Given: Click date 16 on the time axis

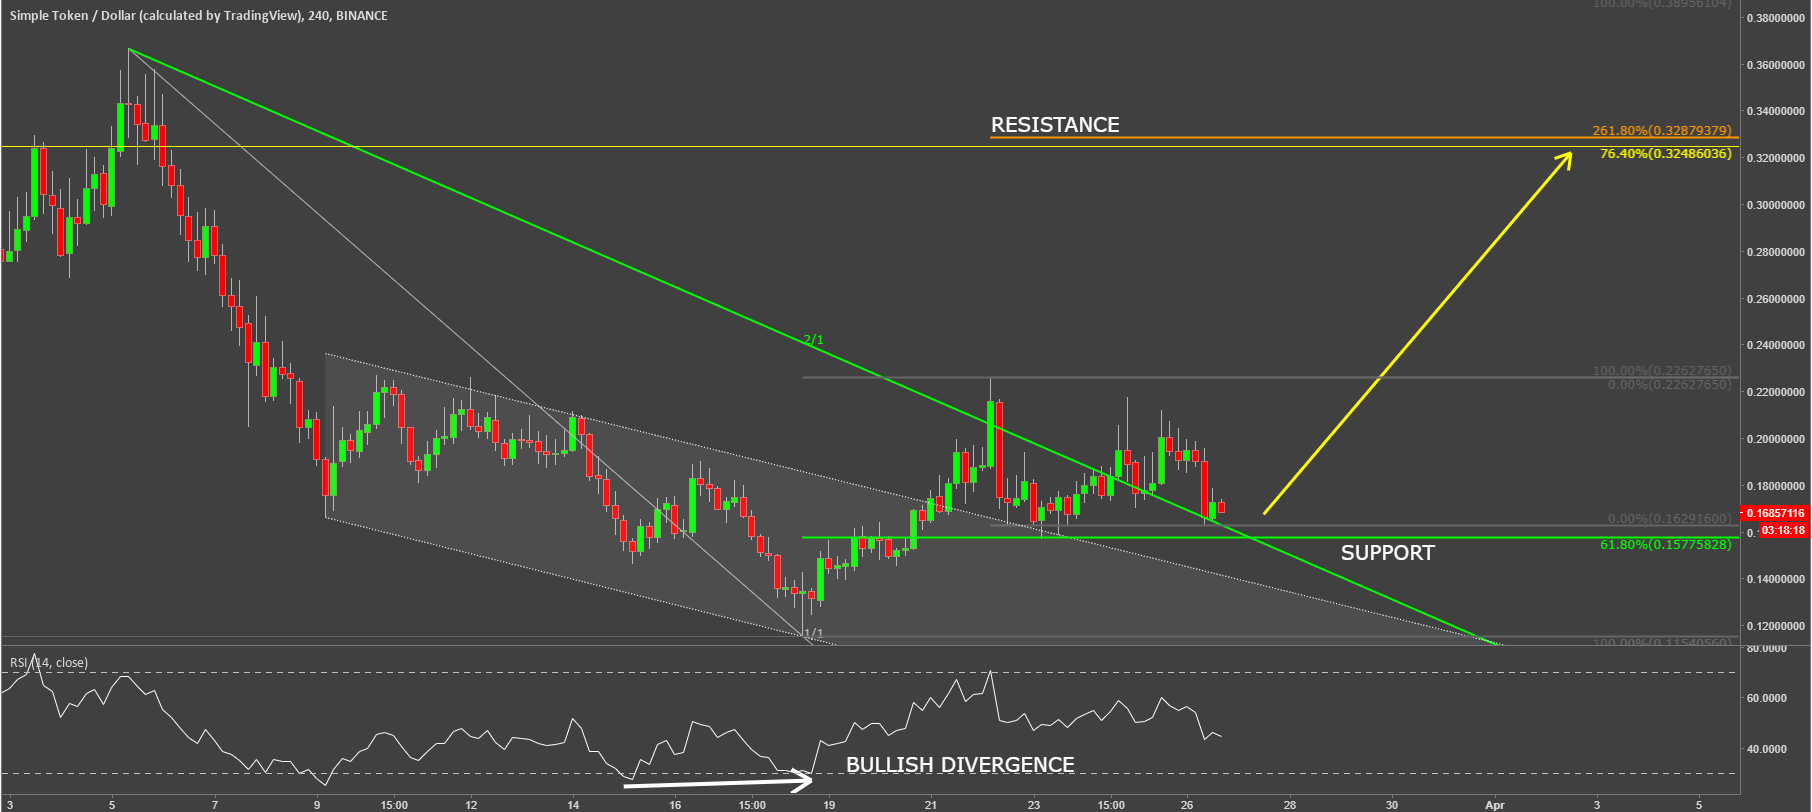Looking at the screenshot, I should [x=675, y=804].
